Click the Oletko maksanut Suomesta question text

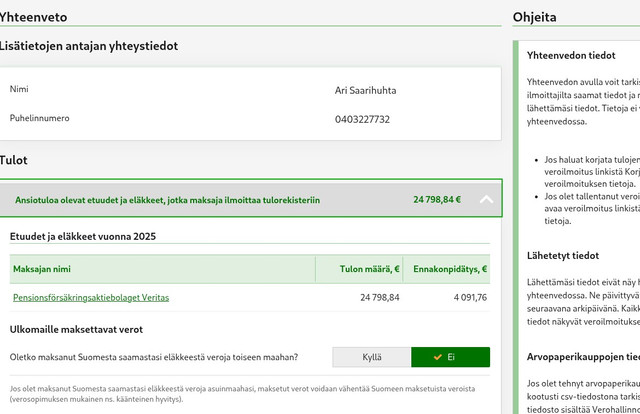(154, 357)
